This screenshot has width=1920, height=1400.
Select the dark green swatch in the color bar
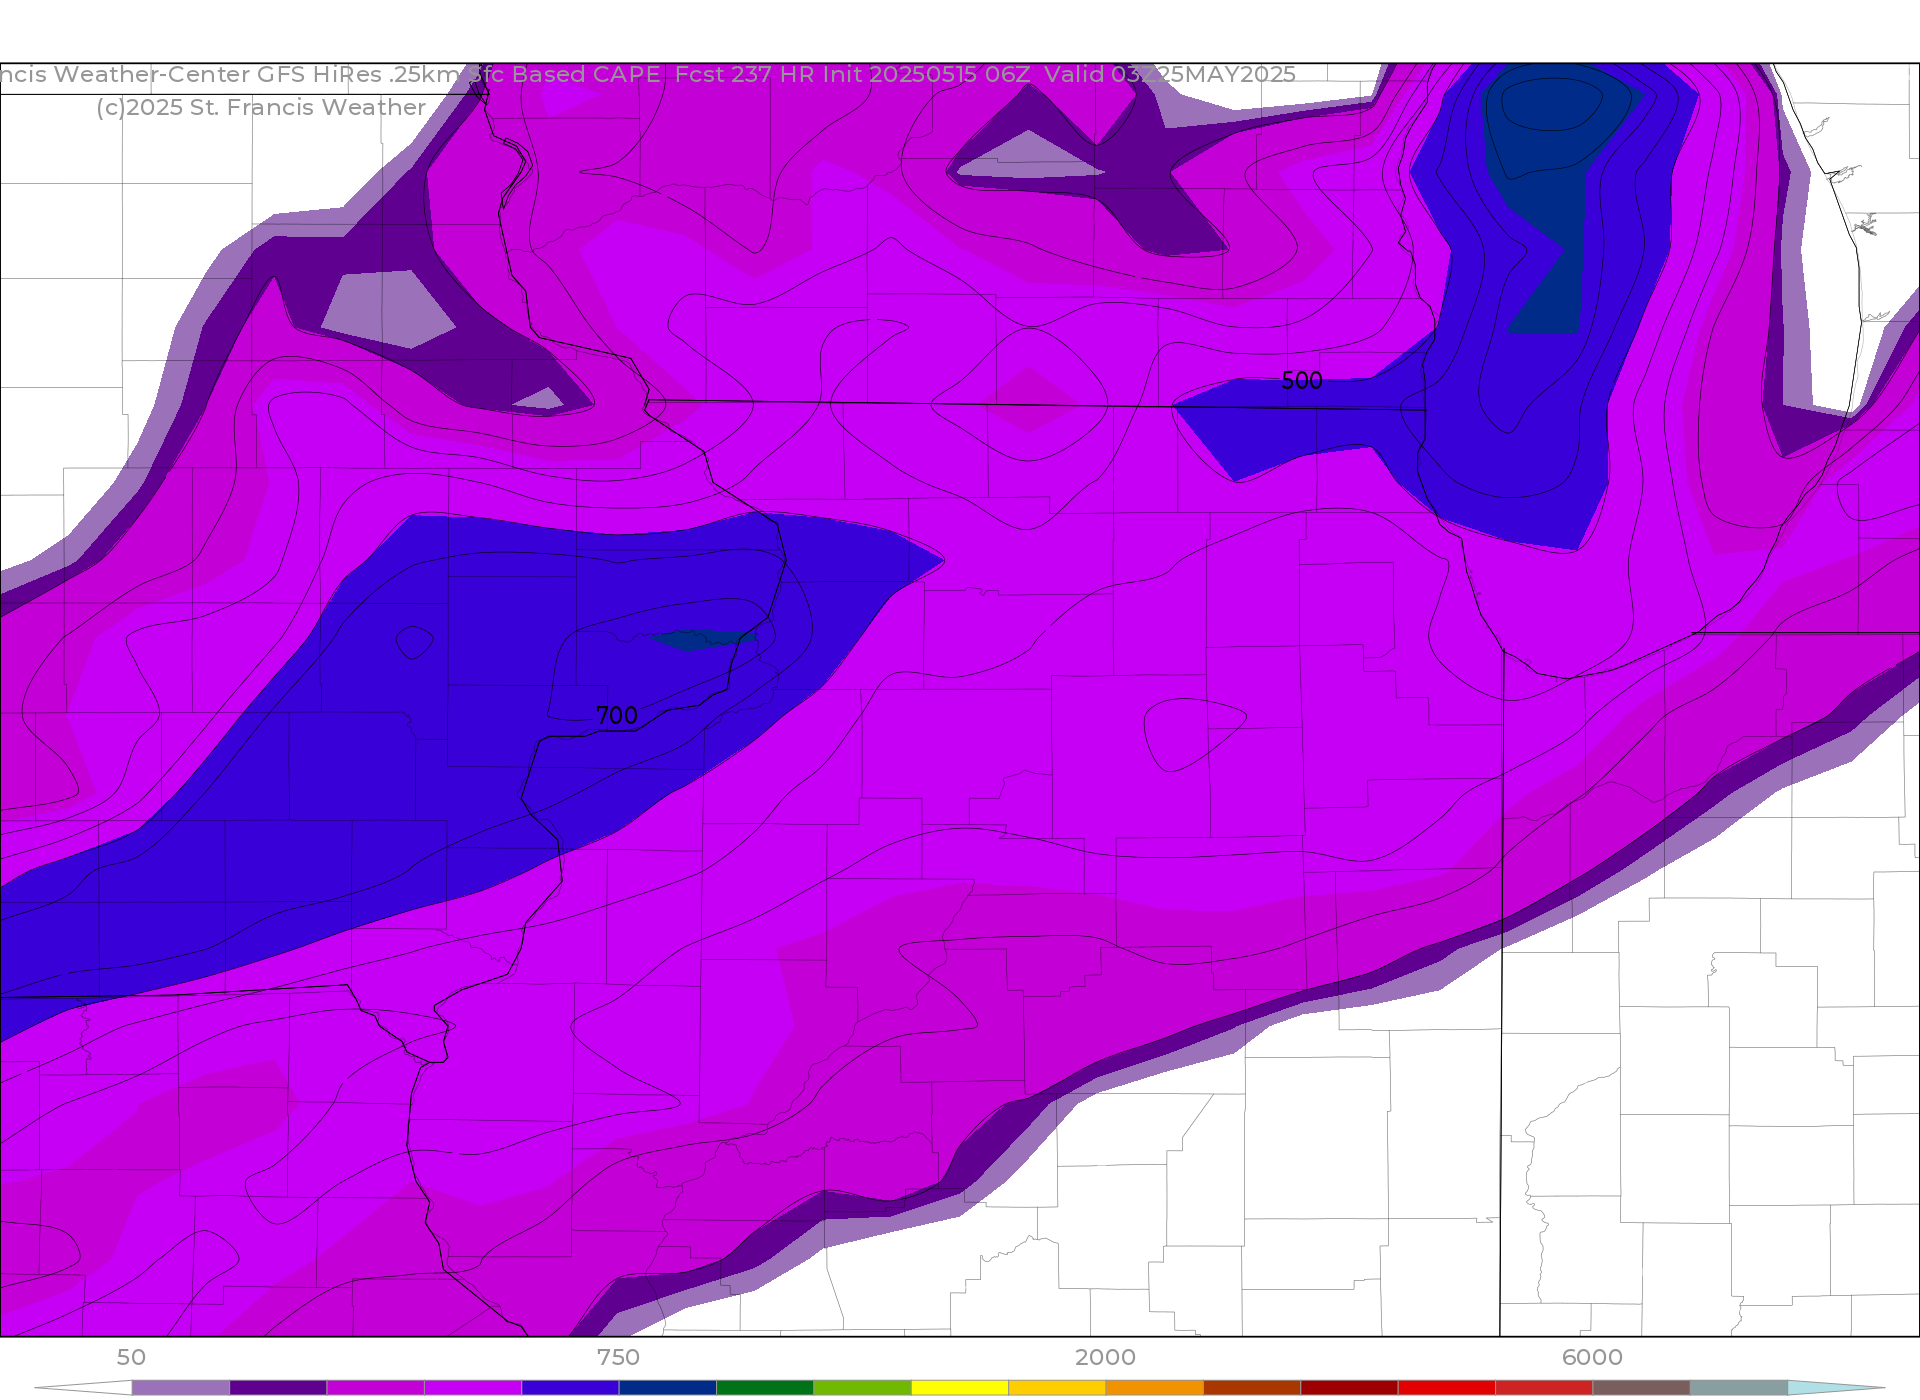[765, 1388]
